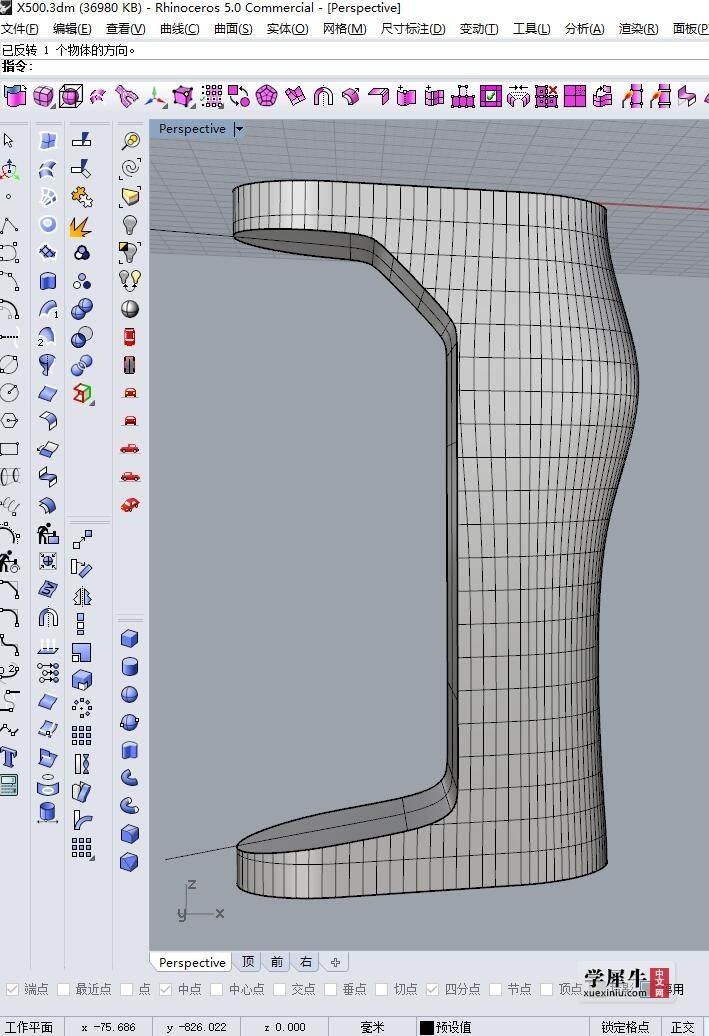This screenshot has width=709, height=1036.
Task: Create a solid sphere primitive
Action: [130, 694]
